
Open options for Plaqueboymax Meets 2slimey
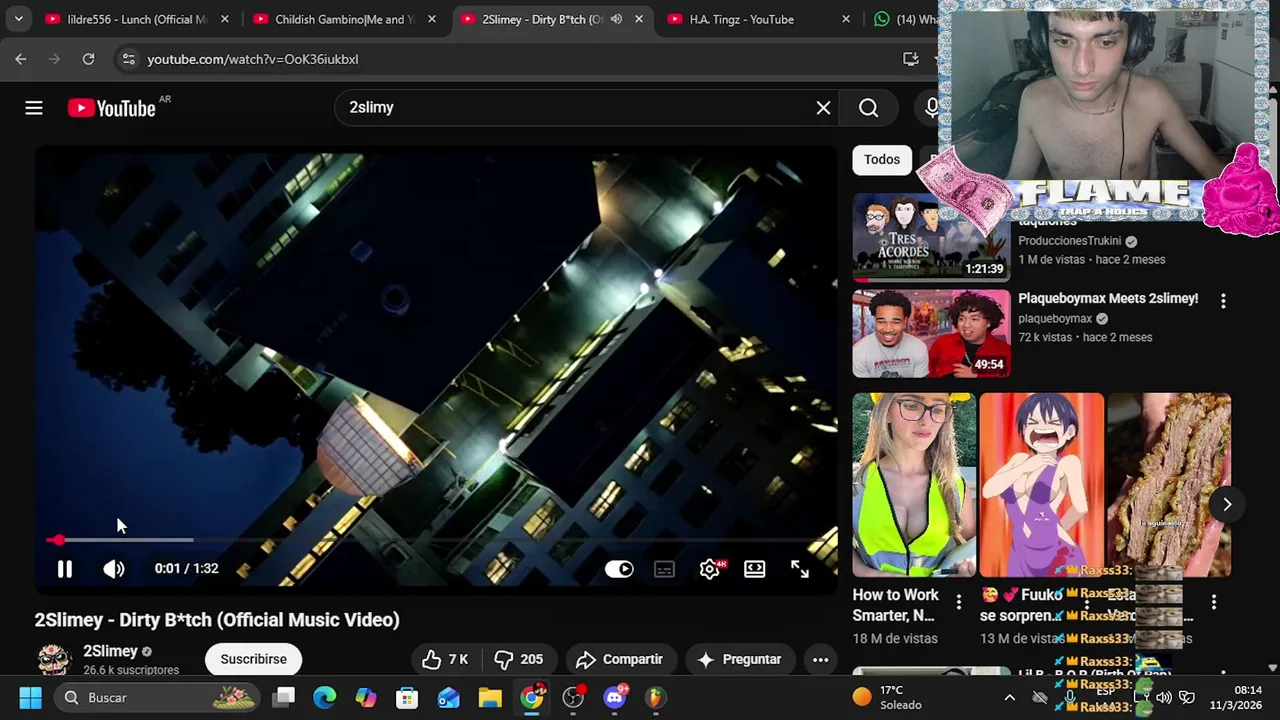[x=1222, y=300]
